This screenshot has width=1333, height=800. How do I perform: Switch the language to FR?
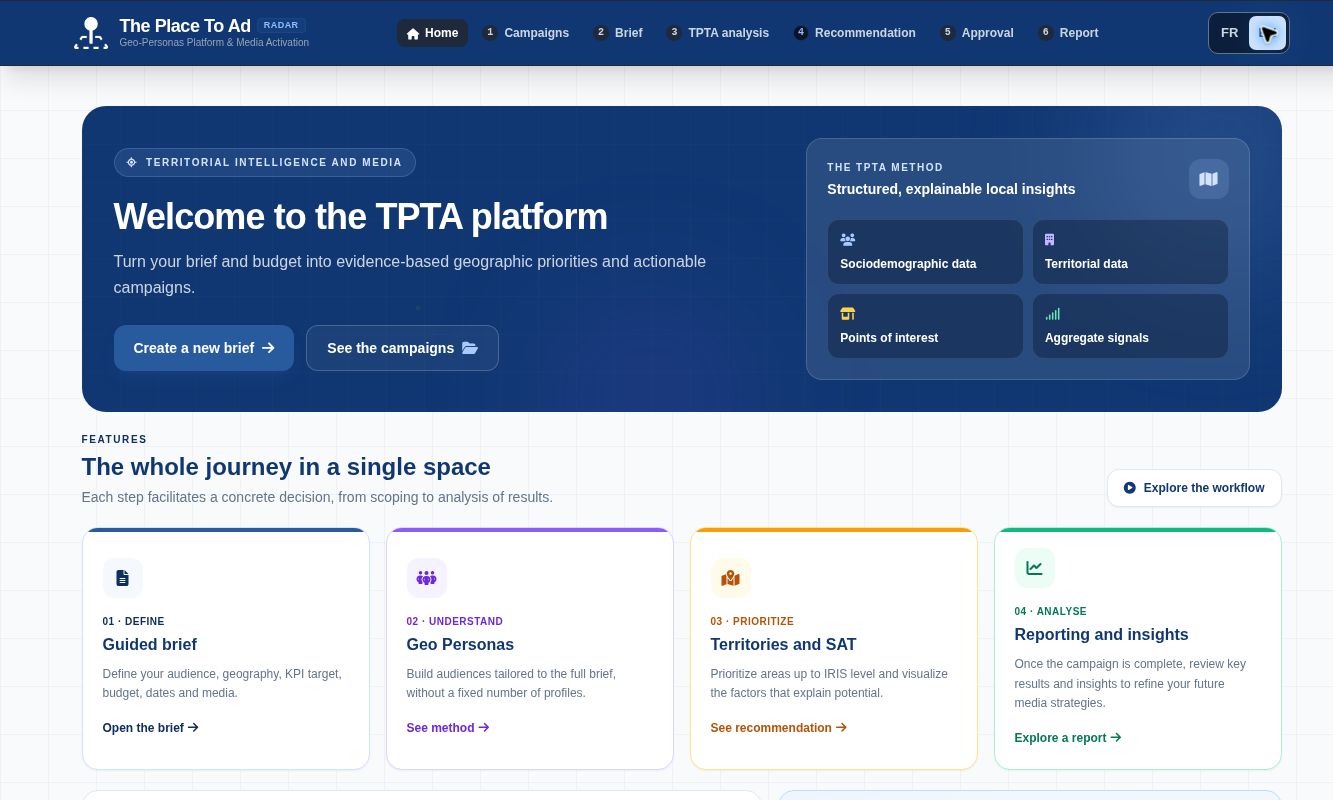tap(1229, 33)
